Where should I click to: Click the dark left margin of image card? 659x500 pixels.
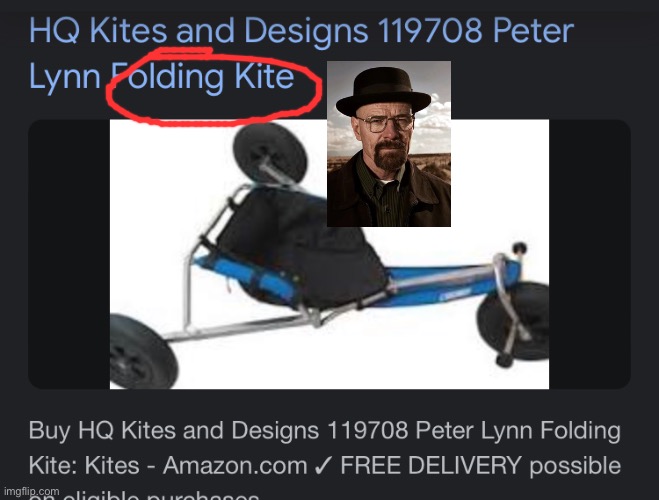tap(69, 254)
